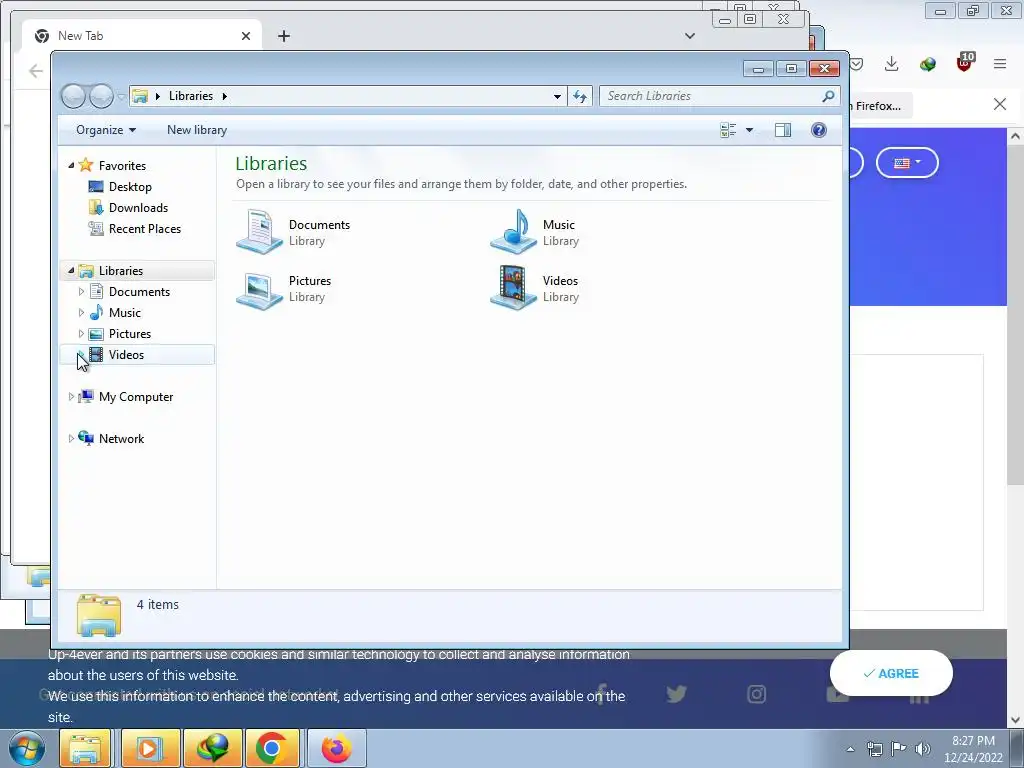Open Recent Places in sidebar

coord(144,229)
